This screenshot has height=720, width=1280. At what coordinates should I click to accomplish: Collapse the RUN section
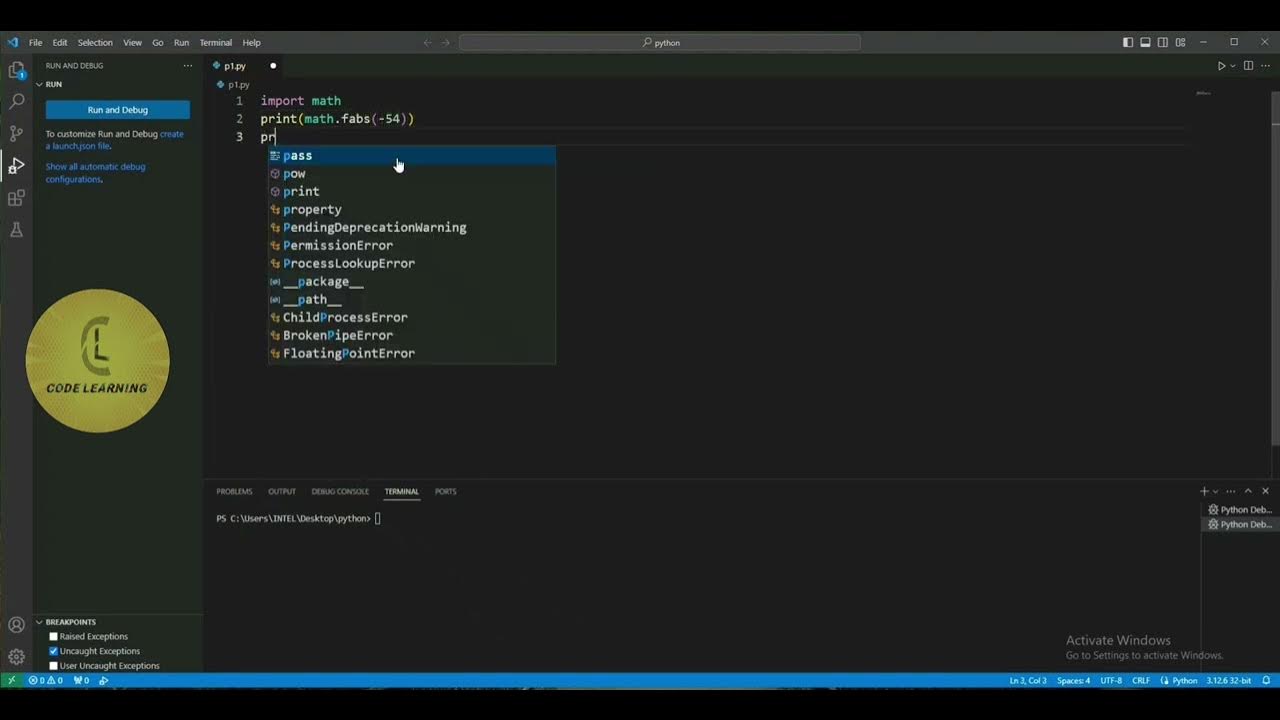tap(53, 84)
